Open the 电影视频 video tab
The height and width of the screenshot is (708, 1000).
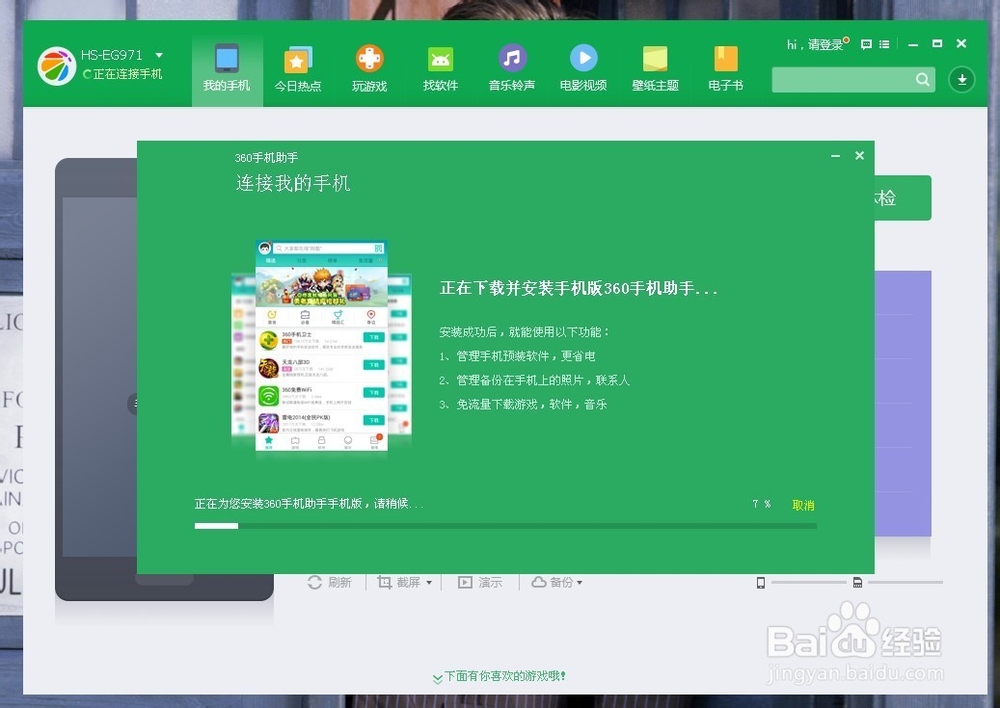tap(584, 69)
